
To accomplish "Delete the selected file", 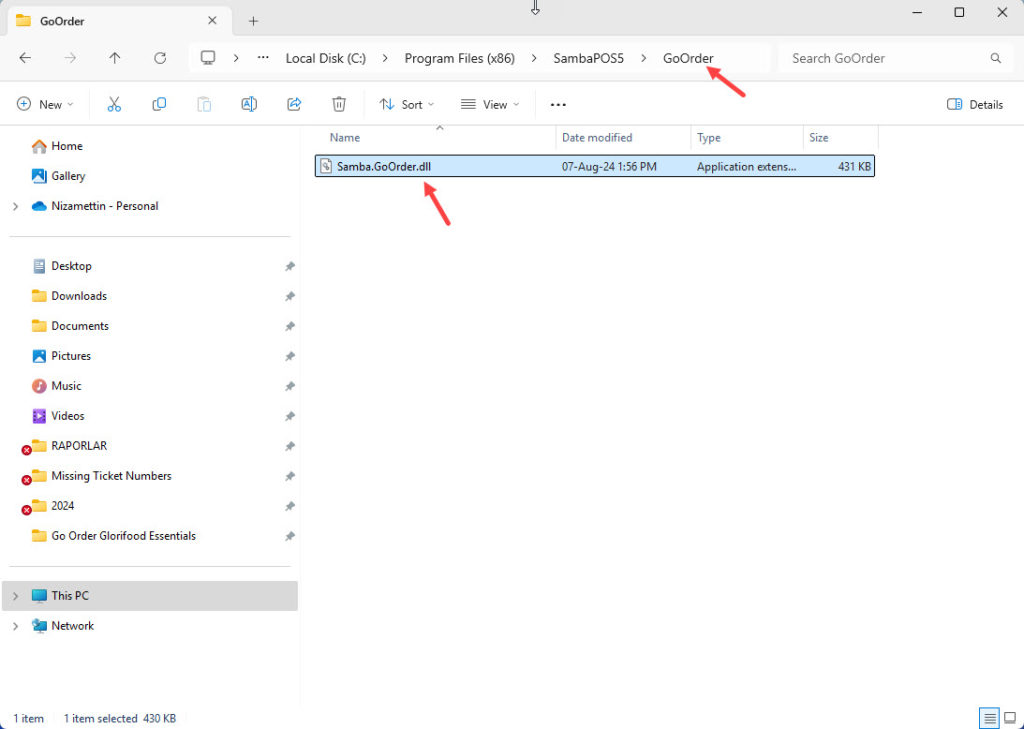I will coord(339,105).
